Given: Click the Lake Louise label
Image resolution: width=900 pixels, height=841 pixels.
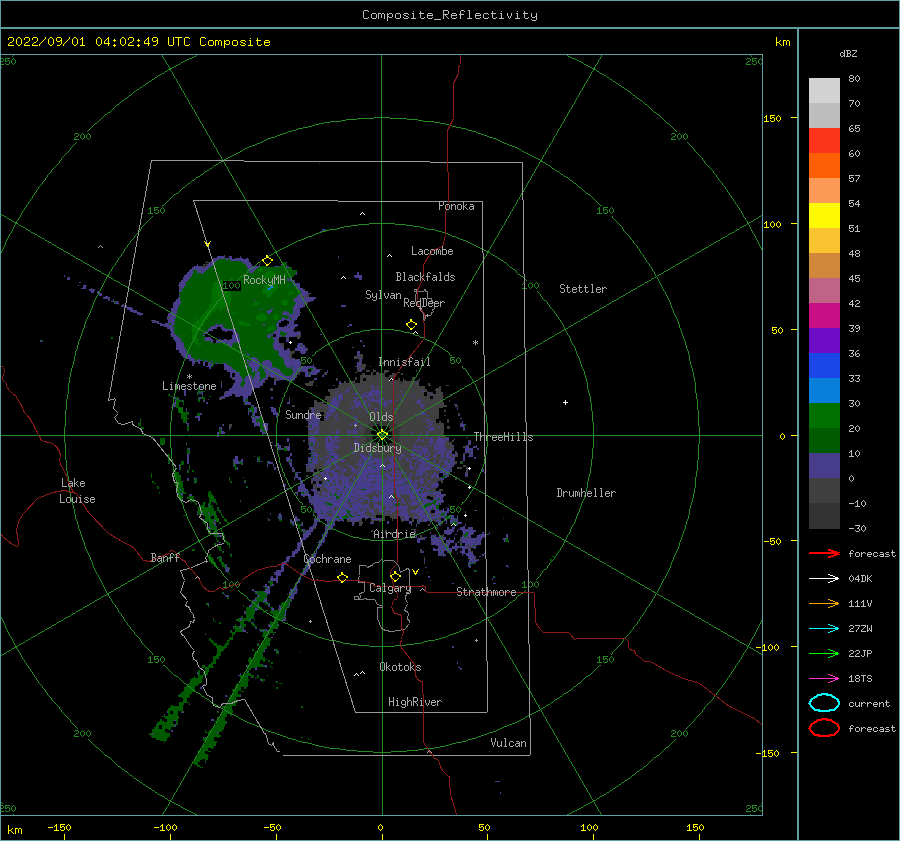Looking at the screenshot, I should 77,491.
